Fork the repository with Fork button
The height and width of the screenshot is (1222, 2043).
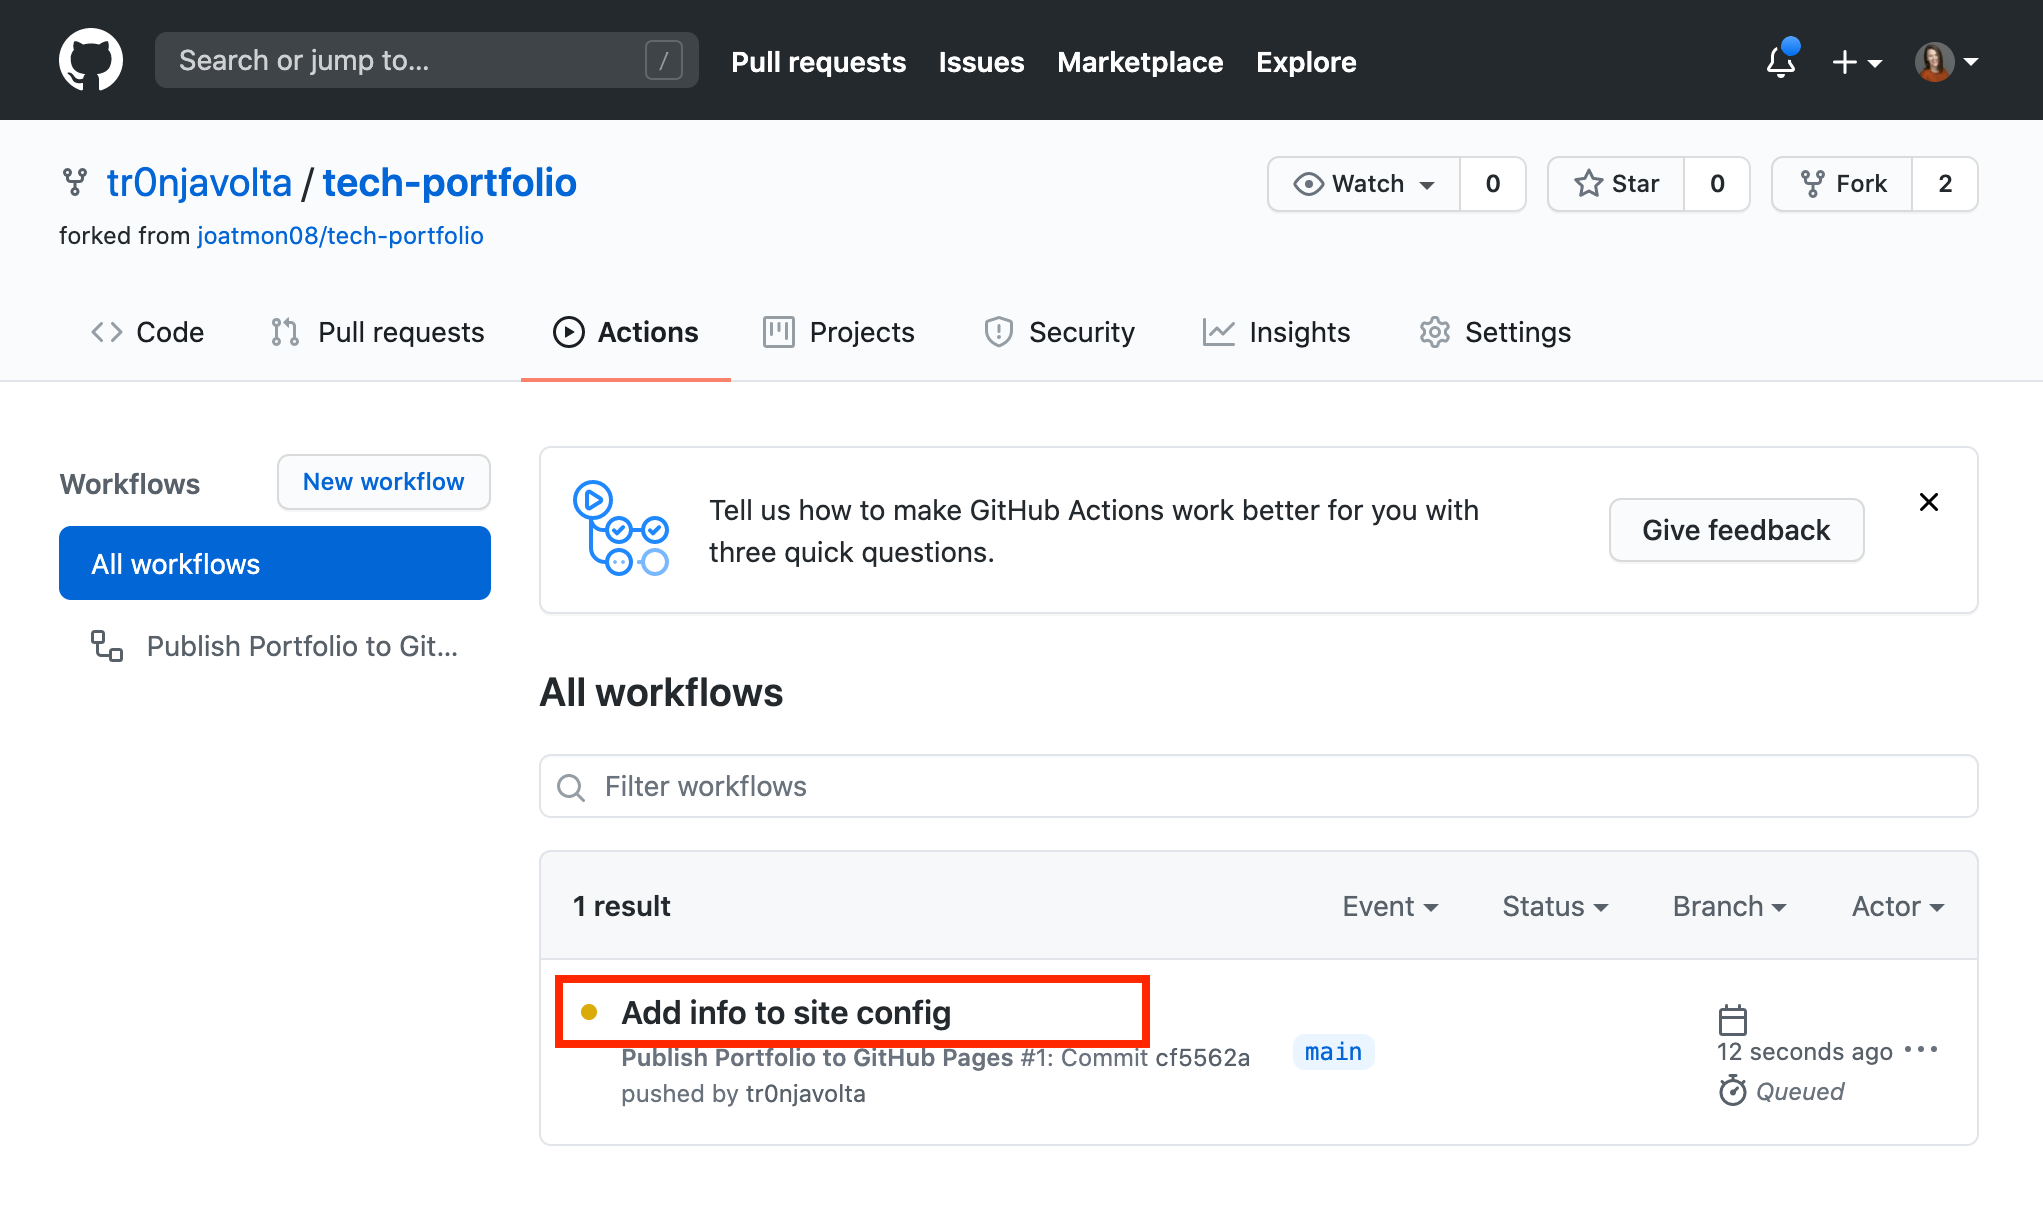[1842, 184]
